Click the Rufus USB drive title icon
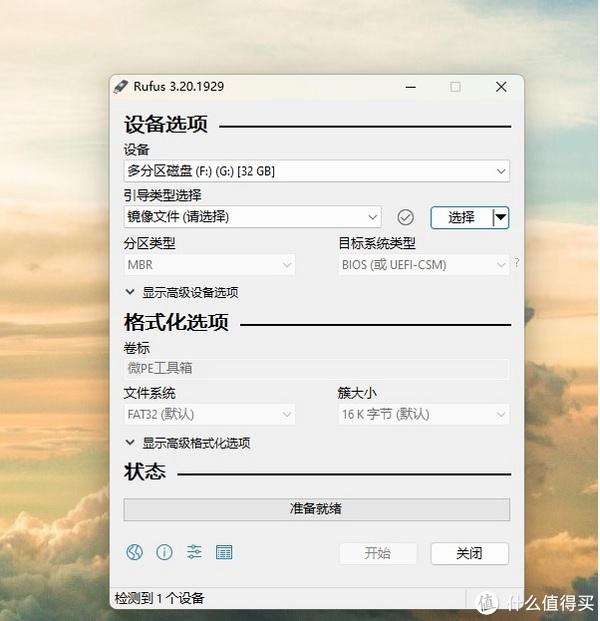 pyautogui.click(x=121, y=86)
